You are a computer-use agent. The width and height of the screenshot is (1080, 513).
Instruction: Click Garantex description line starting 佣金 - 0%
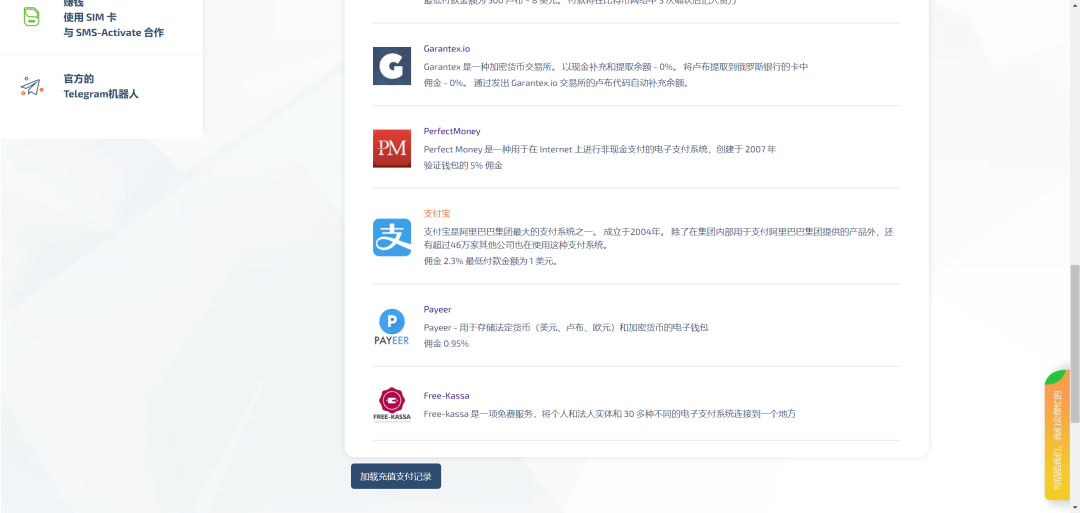(x=557, y=83)
